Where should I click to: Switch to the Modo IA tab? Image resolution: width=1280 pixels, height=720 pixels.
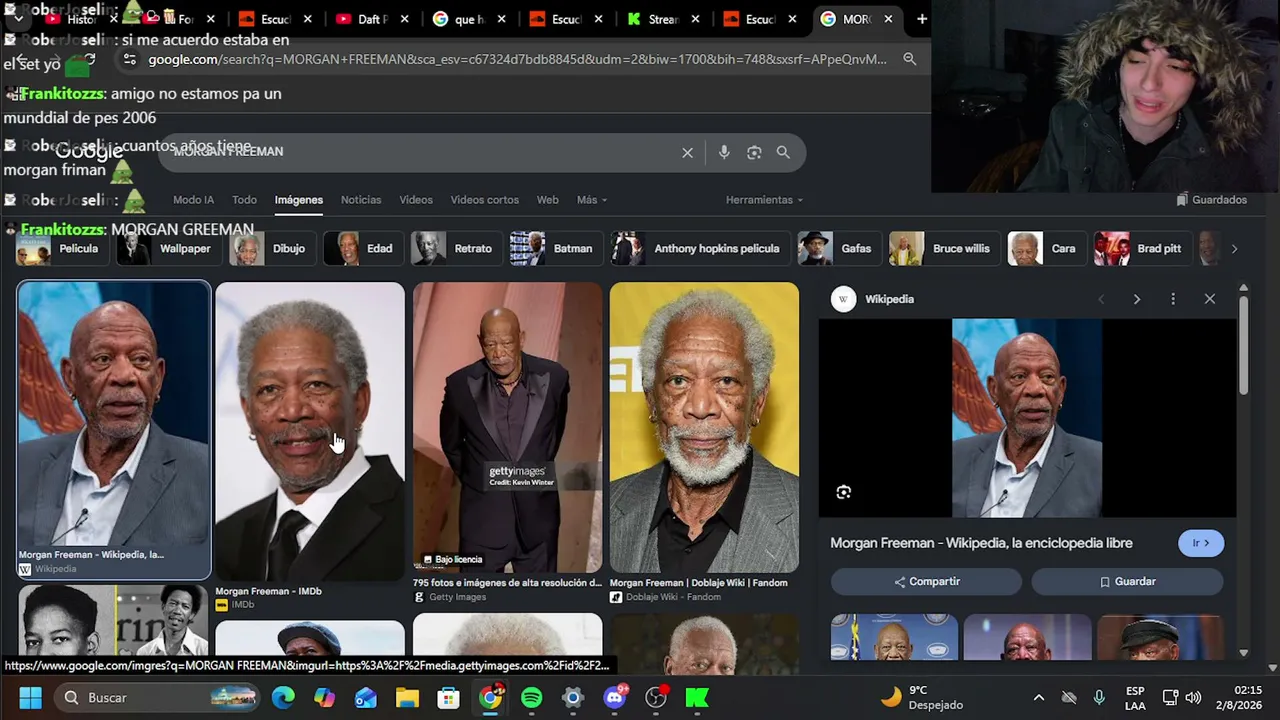pyautogui.click(x=193, y=200)
